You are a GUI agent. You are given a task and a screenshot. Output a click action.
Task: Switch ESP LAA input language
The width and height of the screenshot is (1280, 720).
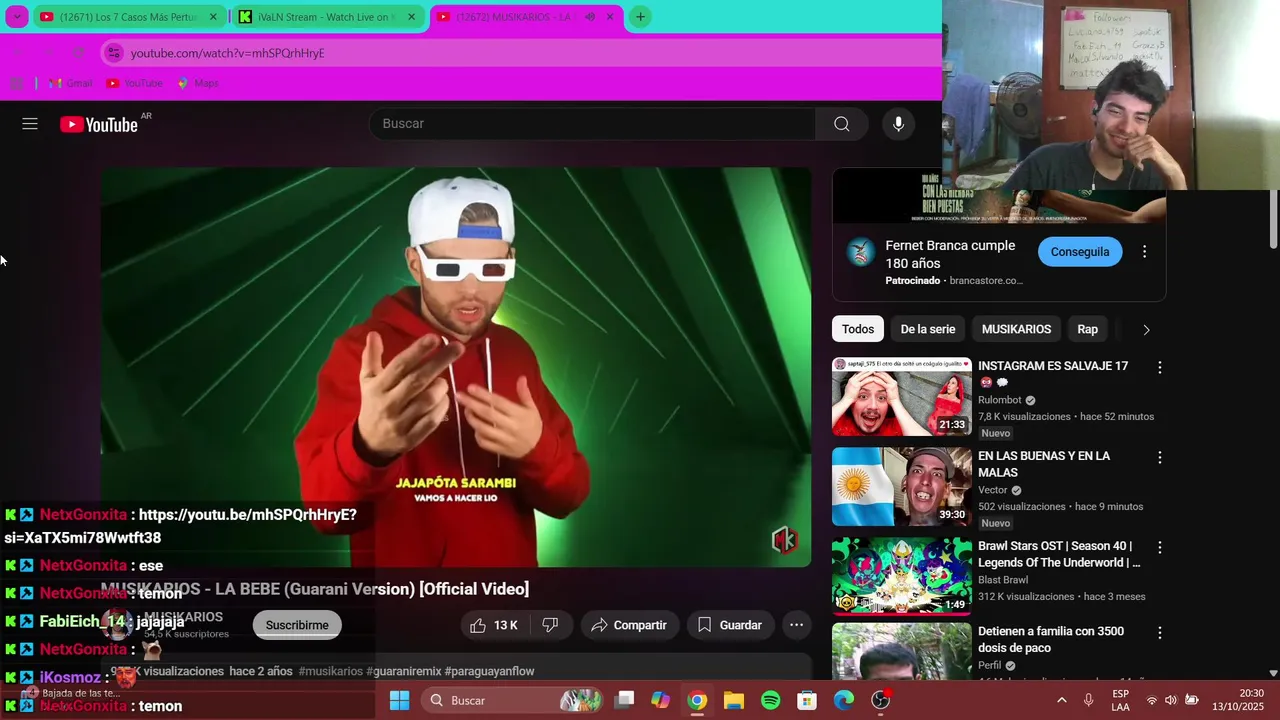(x=1121, y=700)
